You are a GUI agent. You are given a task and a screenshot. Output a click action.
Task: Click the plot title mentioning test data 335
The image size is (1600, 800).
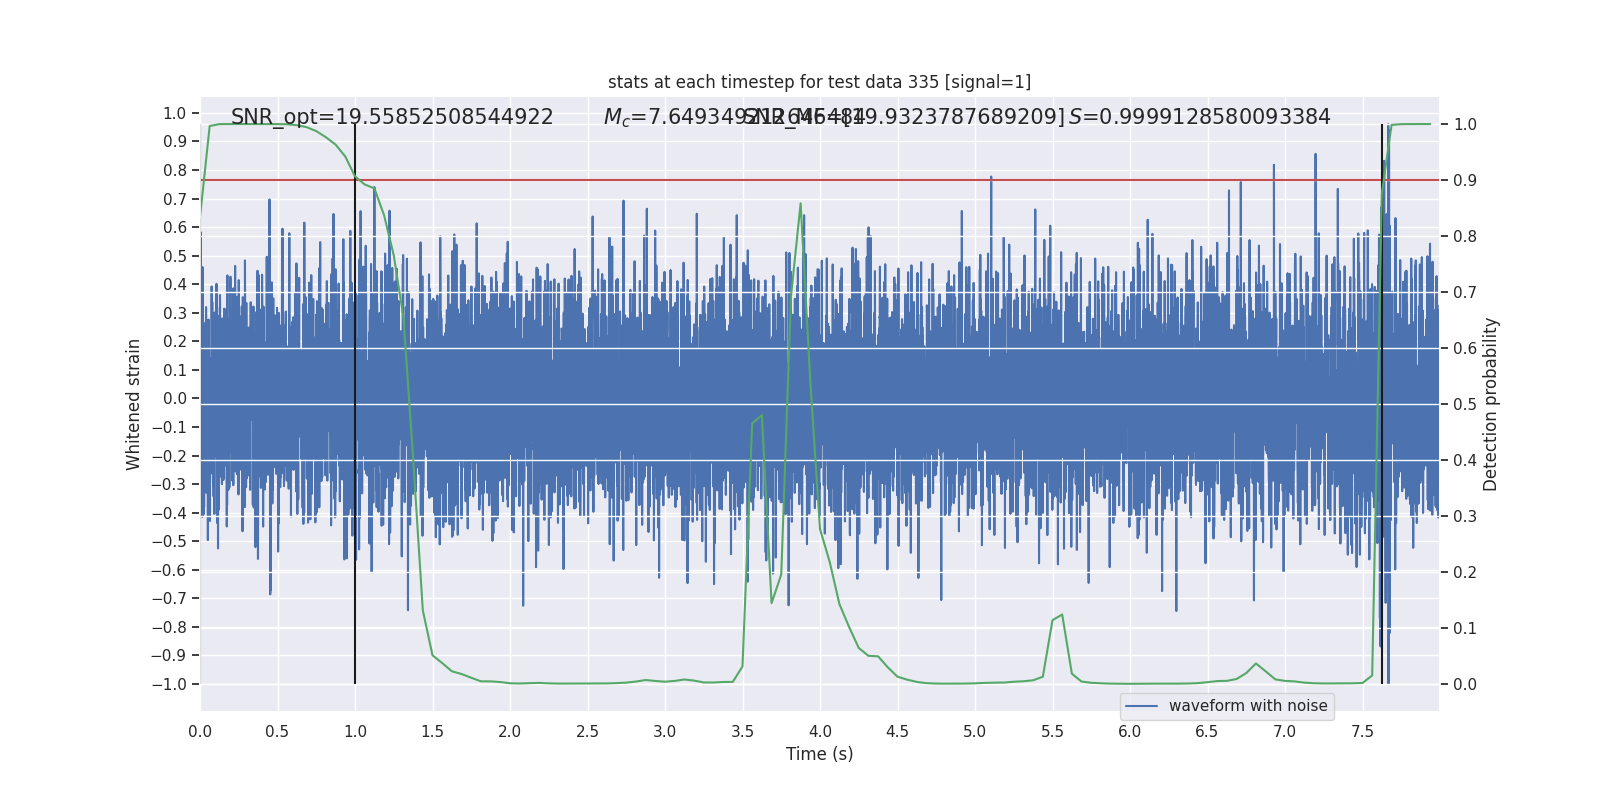[819, 82]
